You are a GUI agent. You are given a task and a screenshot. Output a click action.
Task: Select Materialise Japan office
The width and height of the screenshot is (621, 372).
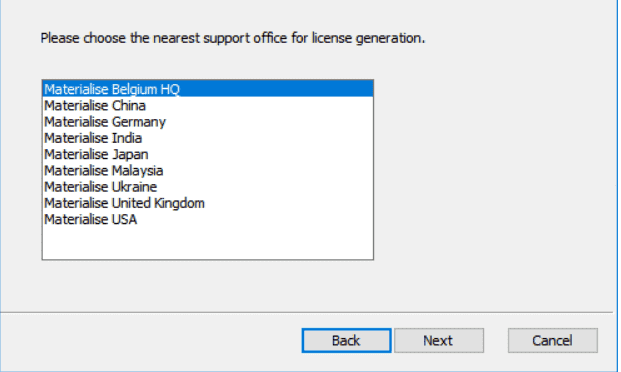pos(208,155)
